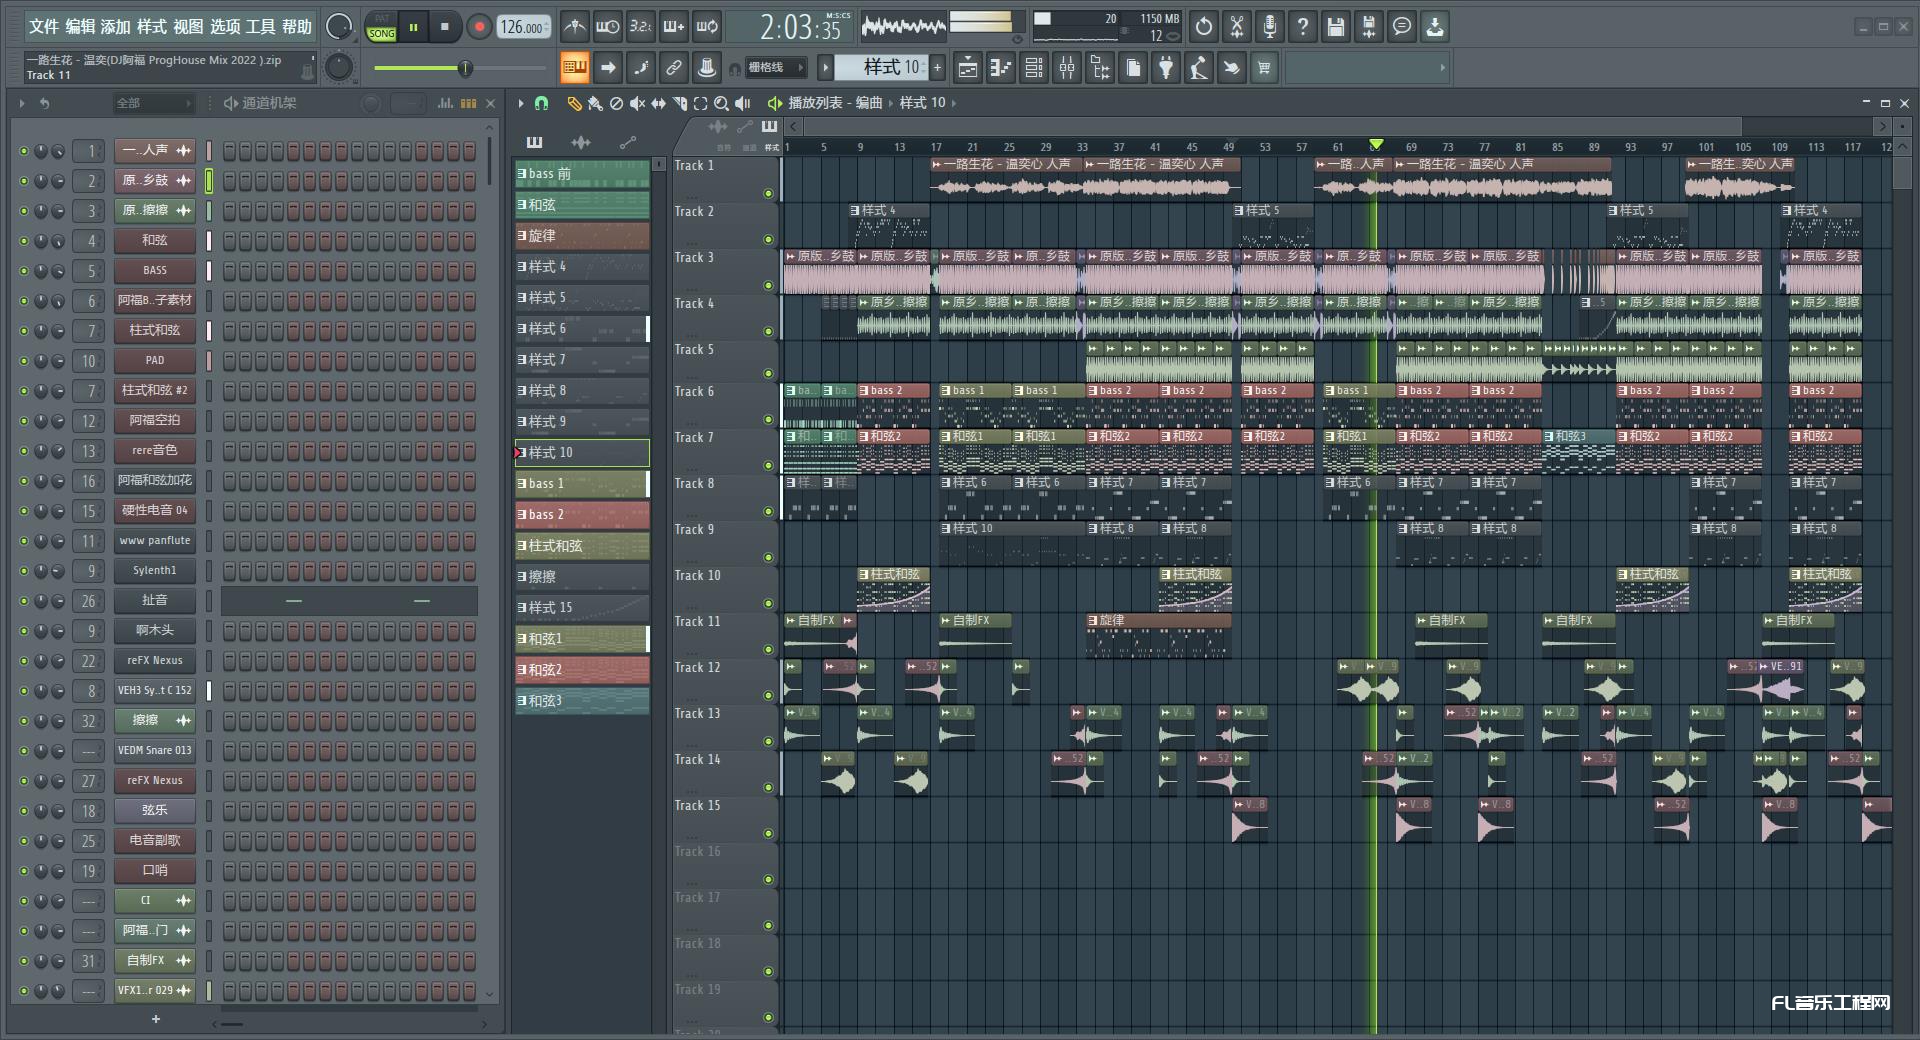This screenshot has width=1920, height=1040.
Task: Open the playlist view toolbar icon
Action: pos(968,68)
